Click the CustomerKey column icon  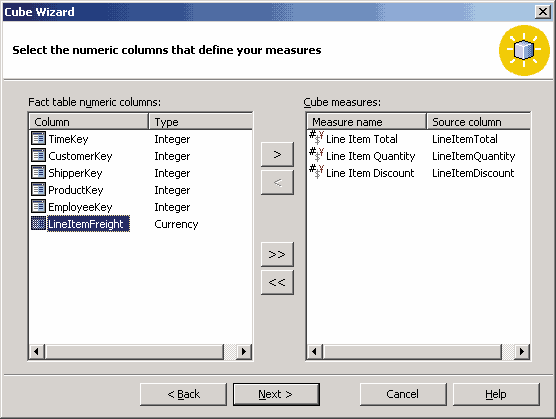(38, 156)
